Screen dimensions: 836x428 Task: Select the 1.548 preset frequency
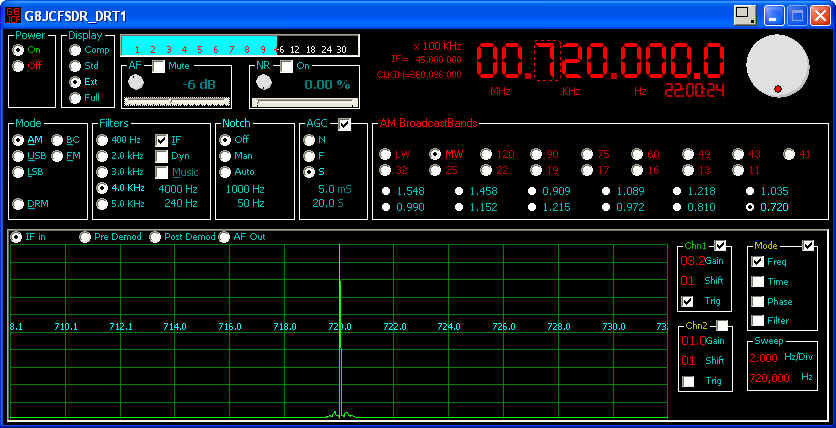click(x=387, y=190)
